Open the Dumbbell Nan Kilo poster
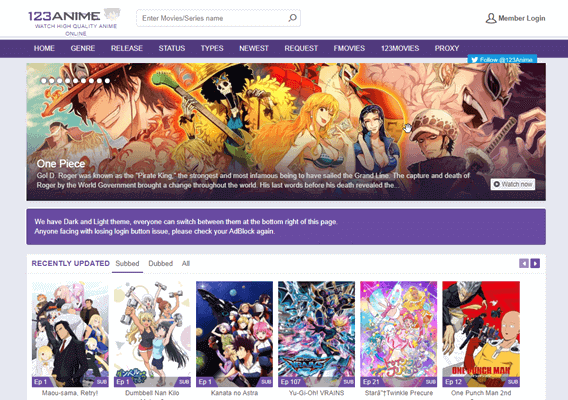 pyautogui.click(x=152, y=334)
